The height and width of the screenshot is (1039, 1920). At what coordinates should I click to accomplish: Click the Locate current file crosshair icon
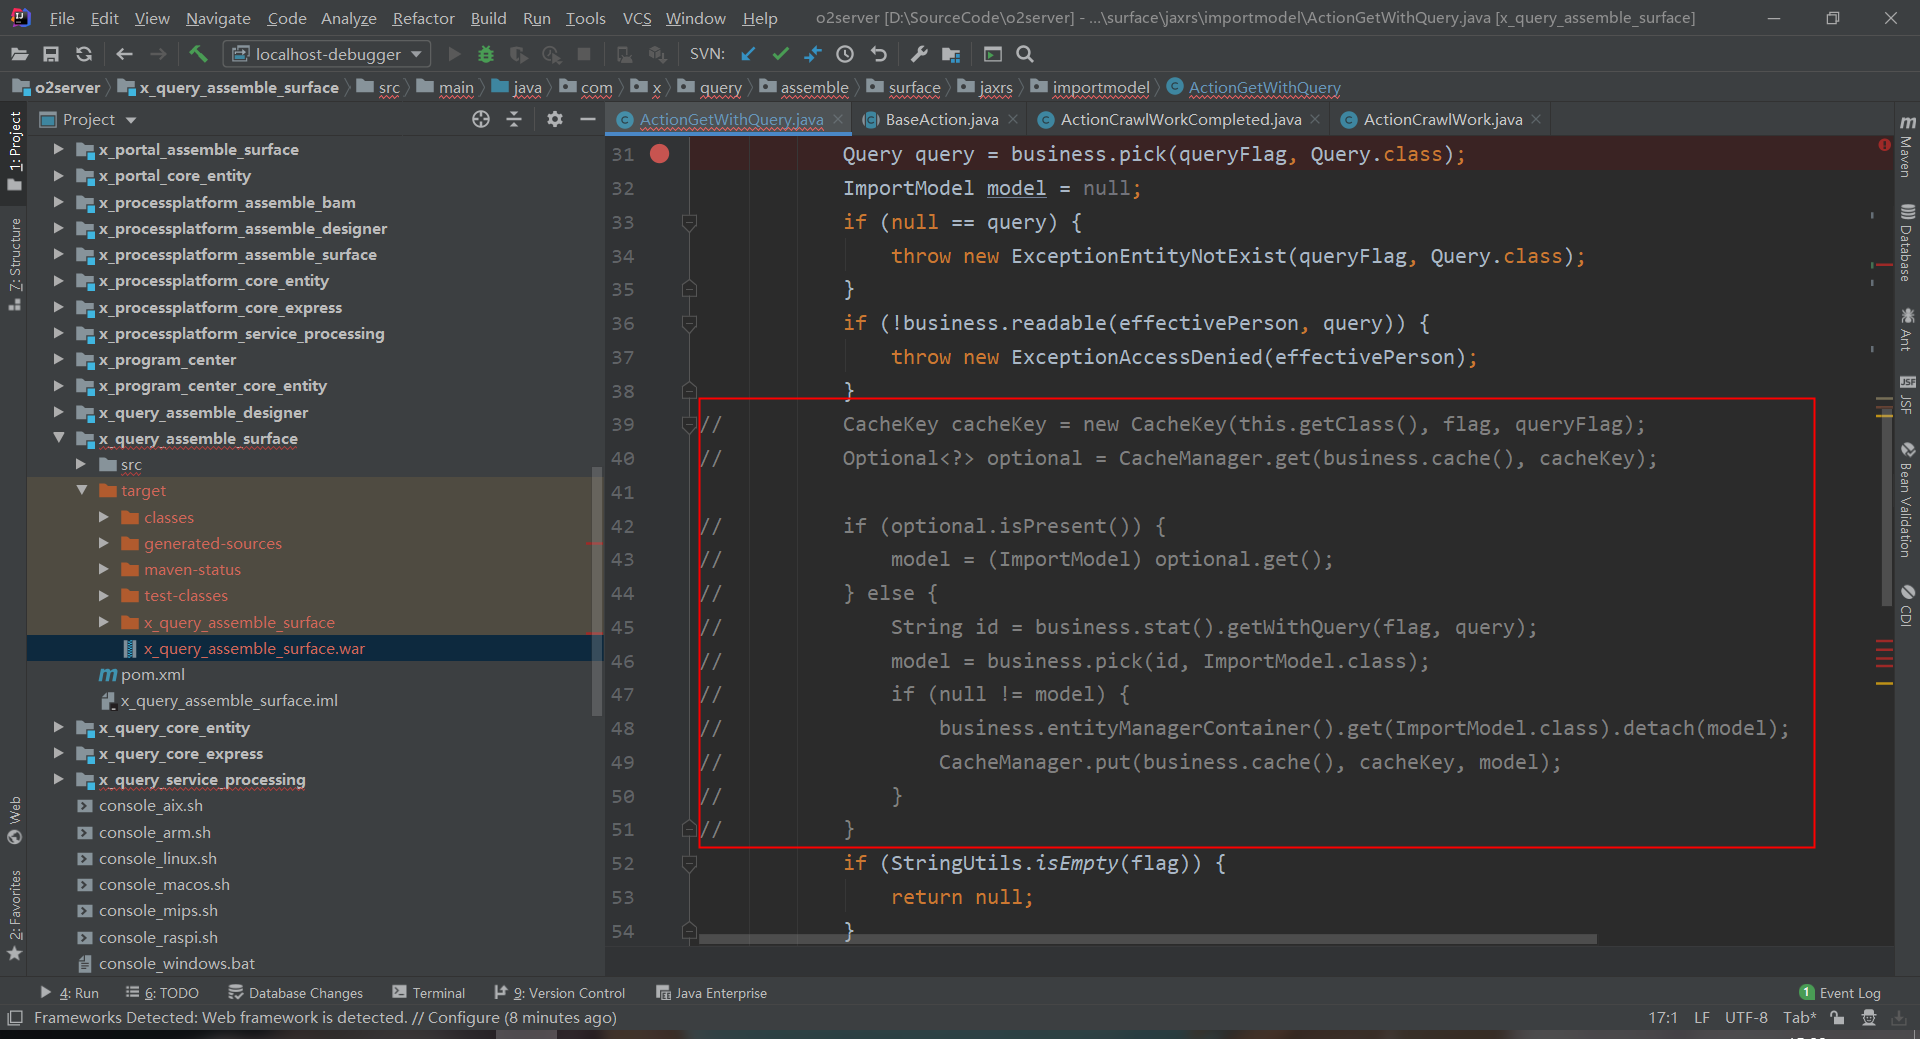(x=481, y=120)
